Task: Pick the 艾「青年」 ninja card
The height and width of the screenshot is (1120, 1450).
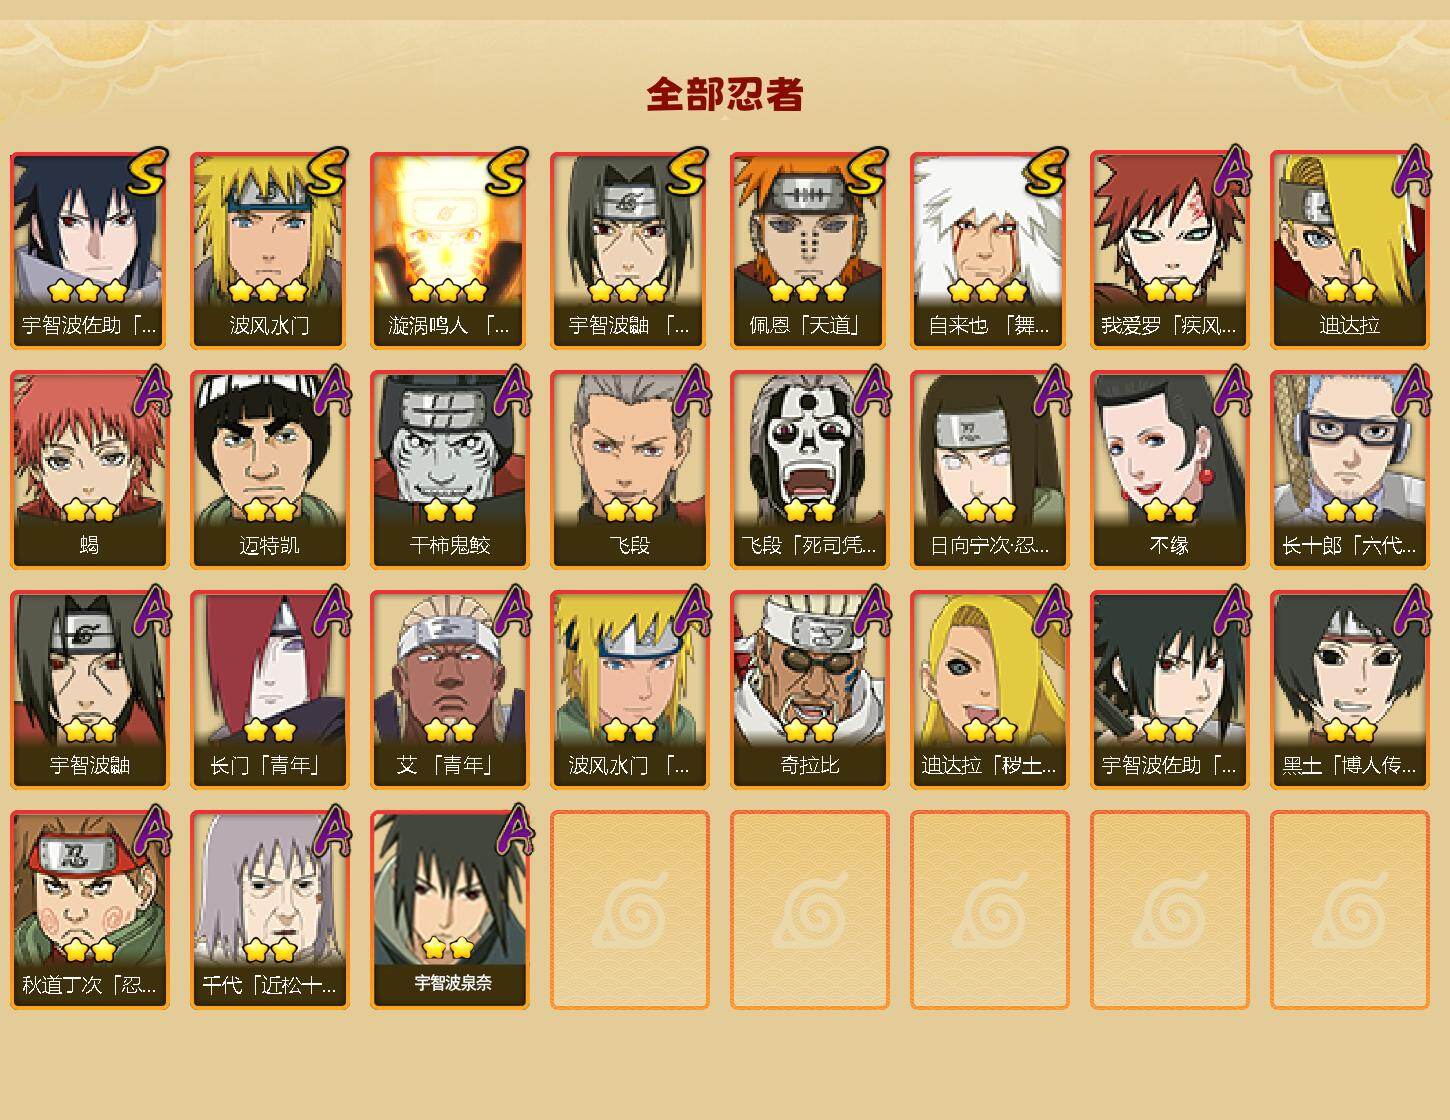Action: [x=449, y=690]
